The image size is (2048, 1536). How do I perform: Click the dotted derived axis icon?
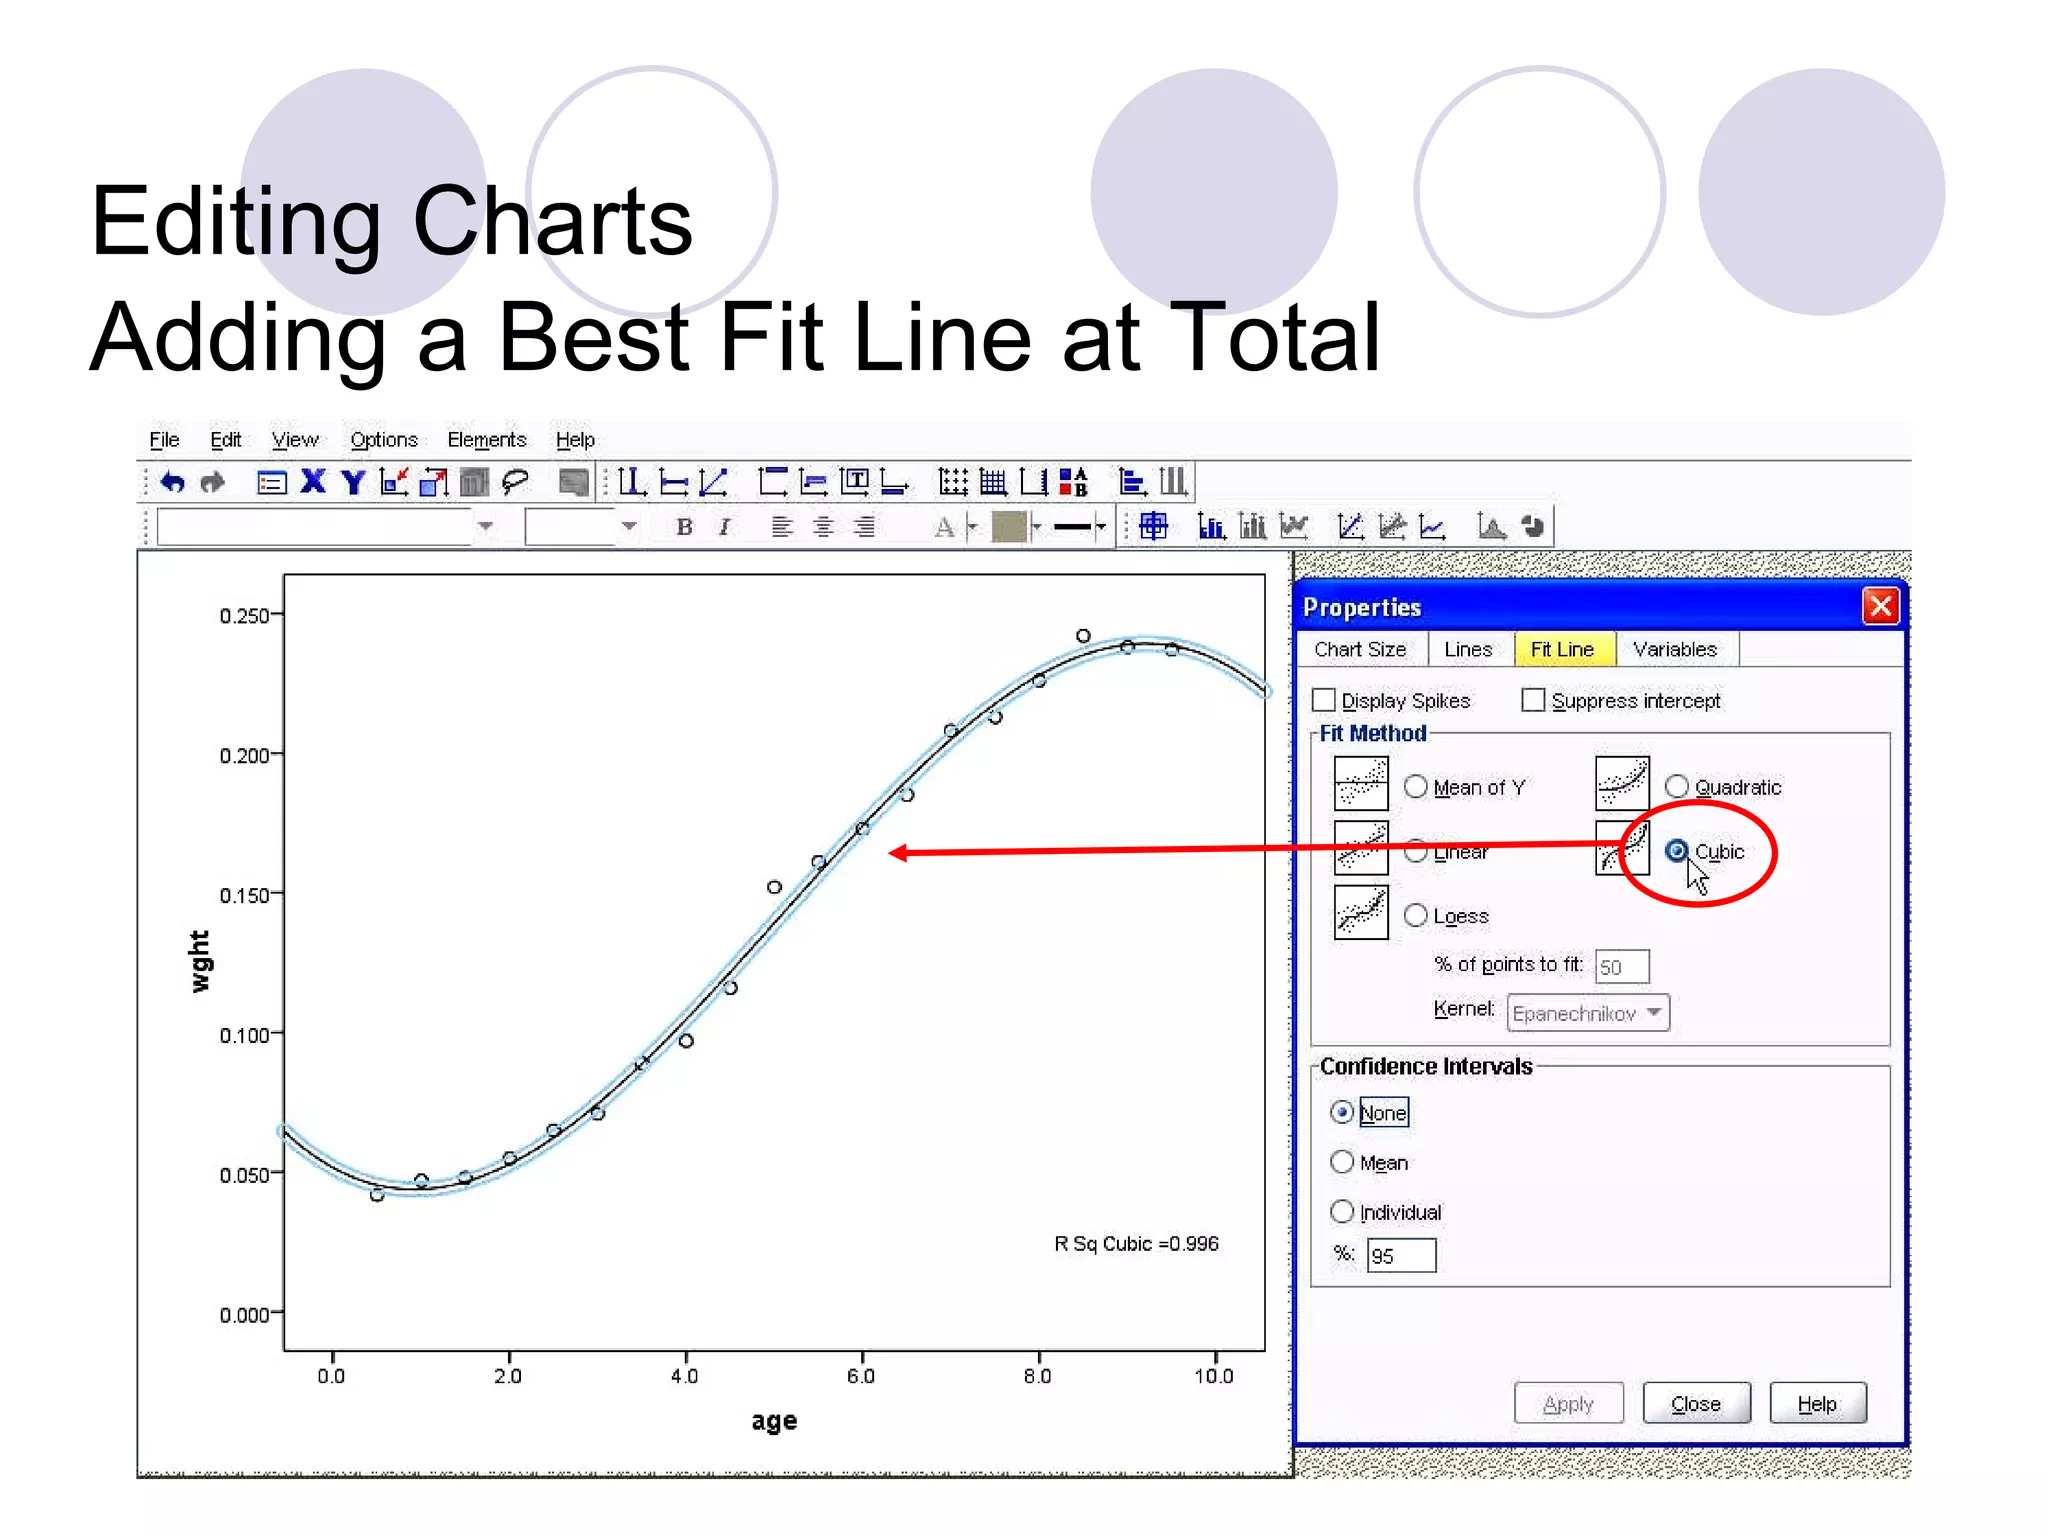(953, 482)
